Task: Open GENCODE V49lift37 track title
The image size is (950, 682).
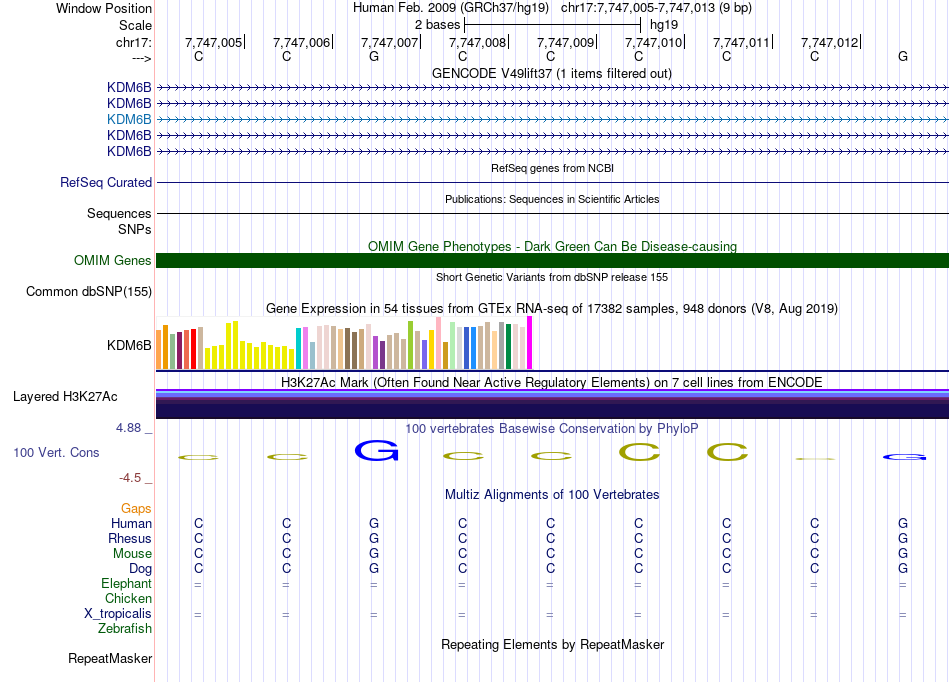Action: pyautogui.click(x=551, y=73)
